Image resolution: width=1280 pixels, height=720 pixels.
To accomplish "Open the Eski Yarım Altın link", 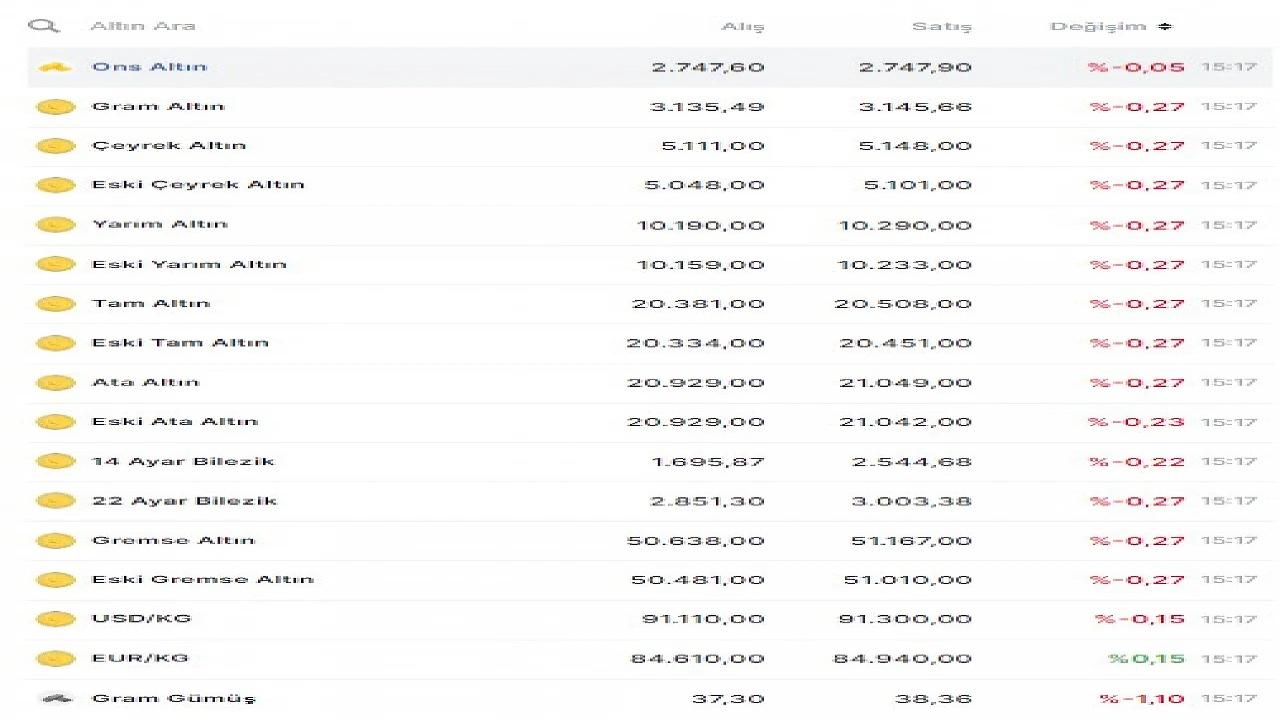I will point(189,264).
